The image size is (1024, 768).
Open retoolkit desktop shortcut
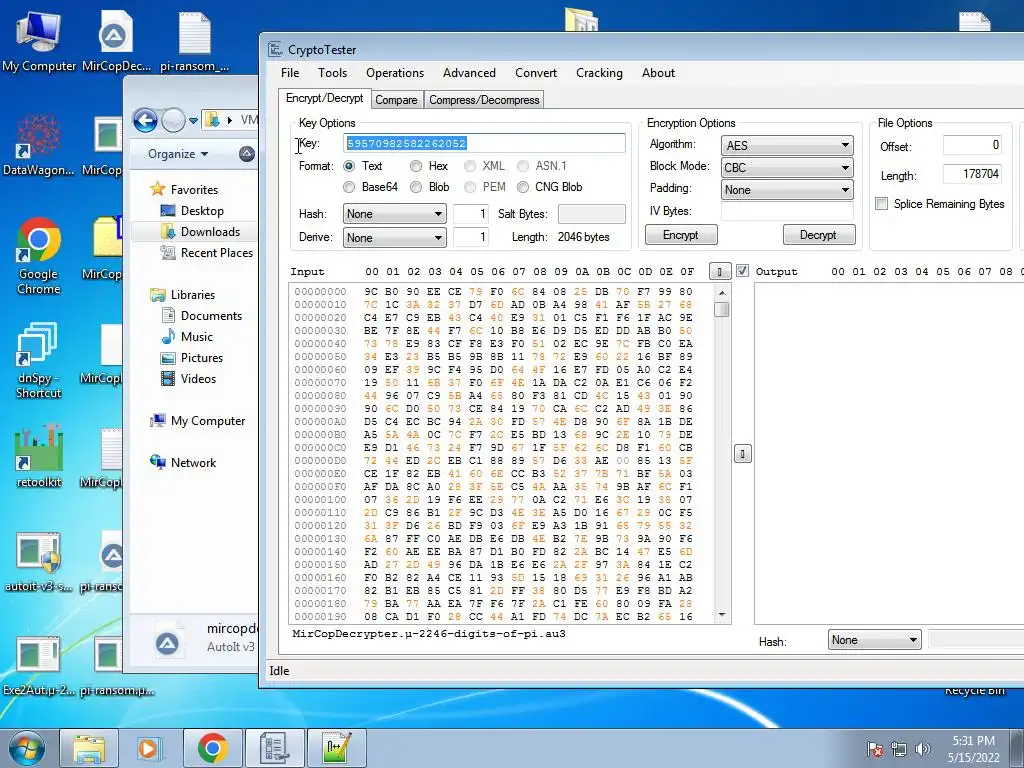[x=39, y=456]
